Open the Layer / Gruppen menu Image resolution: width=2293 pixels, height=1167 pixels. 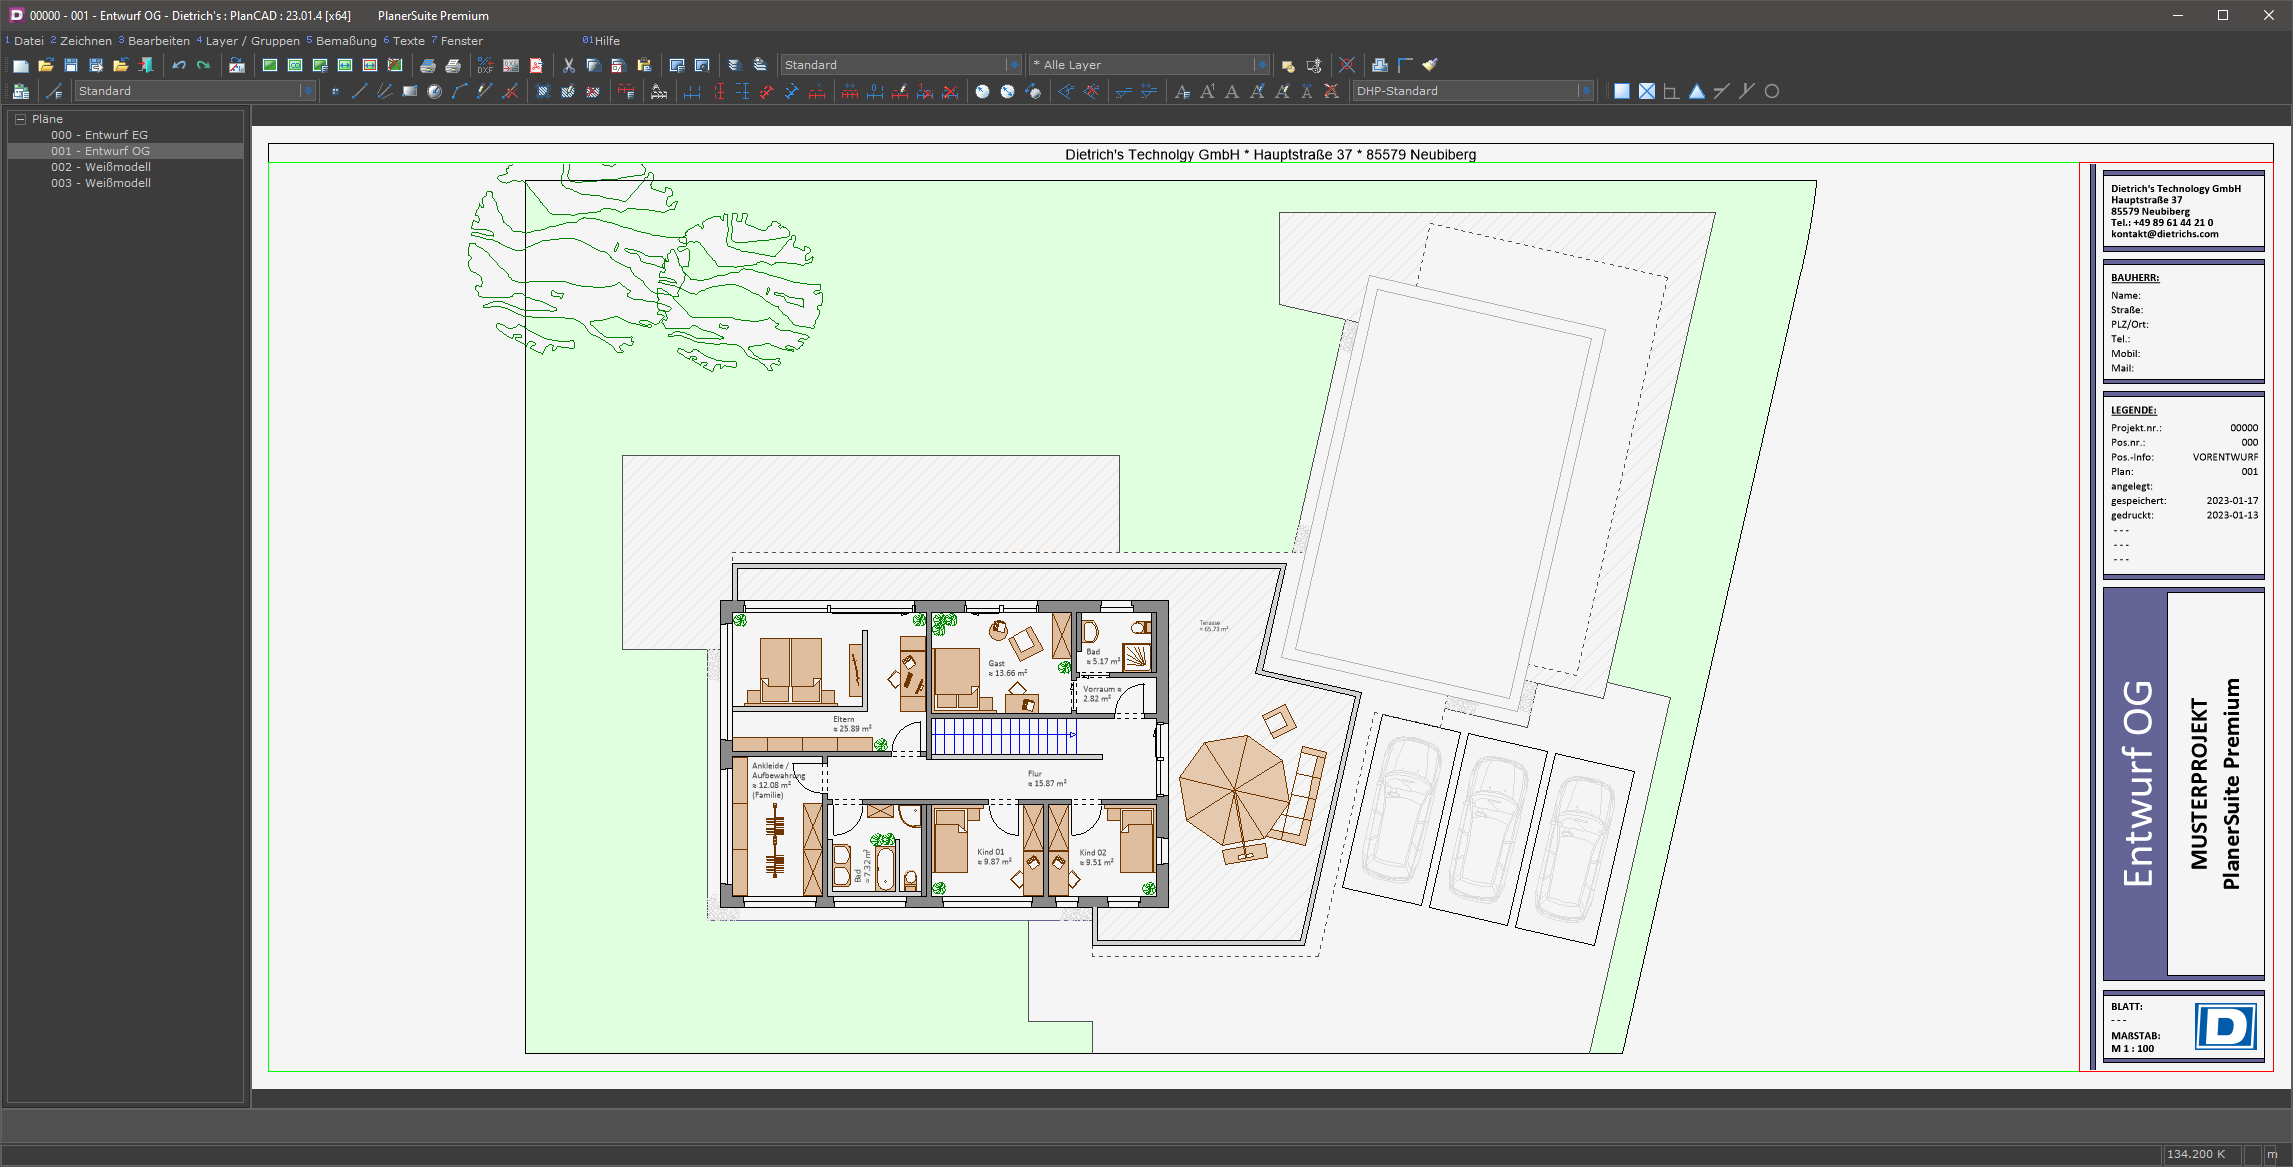pos(253,41)
